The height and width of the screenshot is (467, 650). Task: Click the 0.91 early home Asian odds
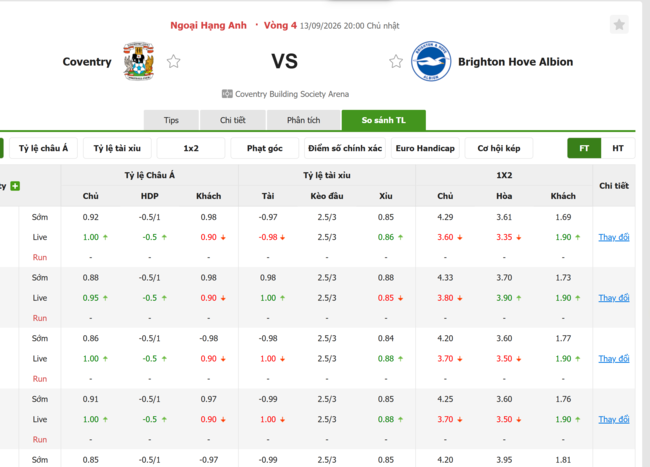pos(90,399)
